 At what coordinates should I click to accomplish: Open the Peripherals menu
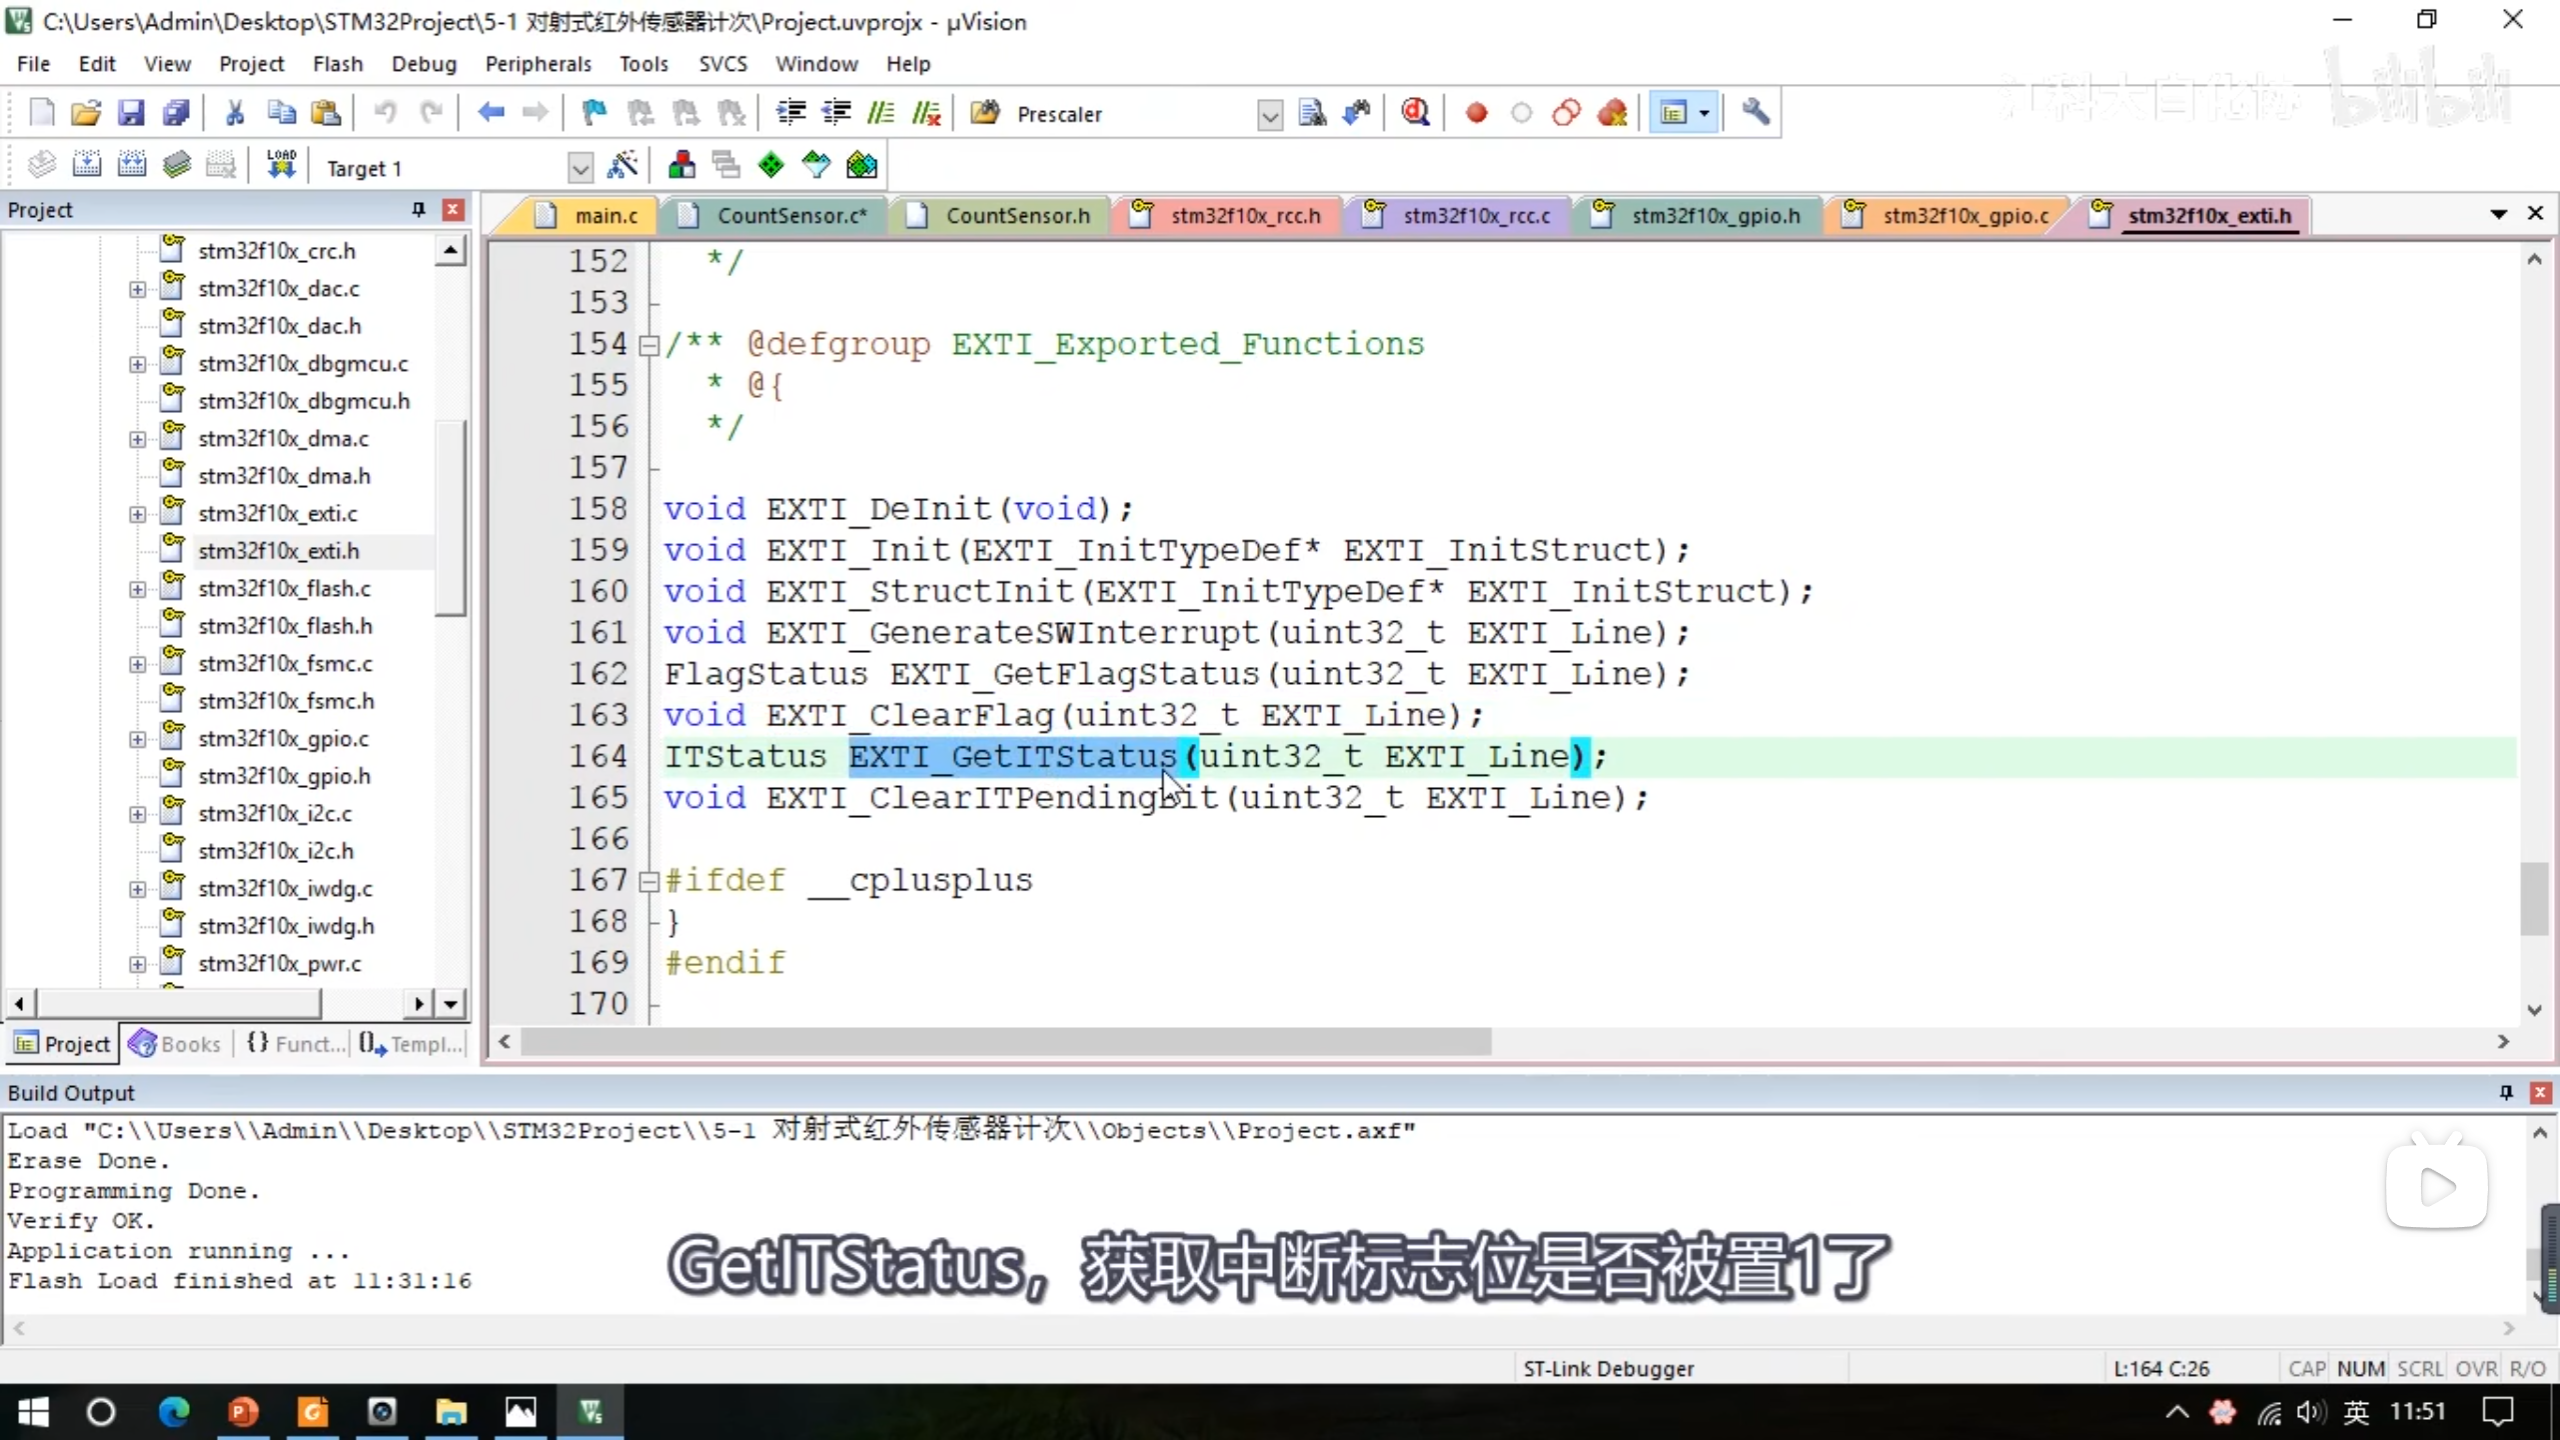point(538,64)
